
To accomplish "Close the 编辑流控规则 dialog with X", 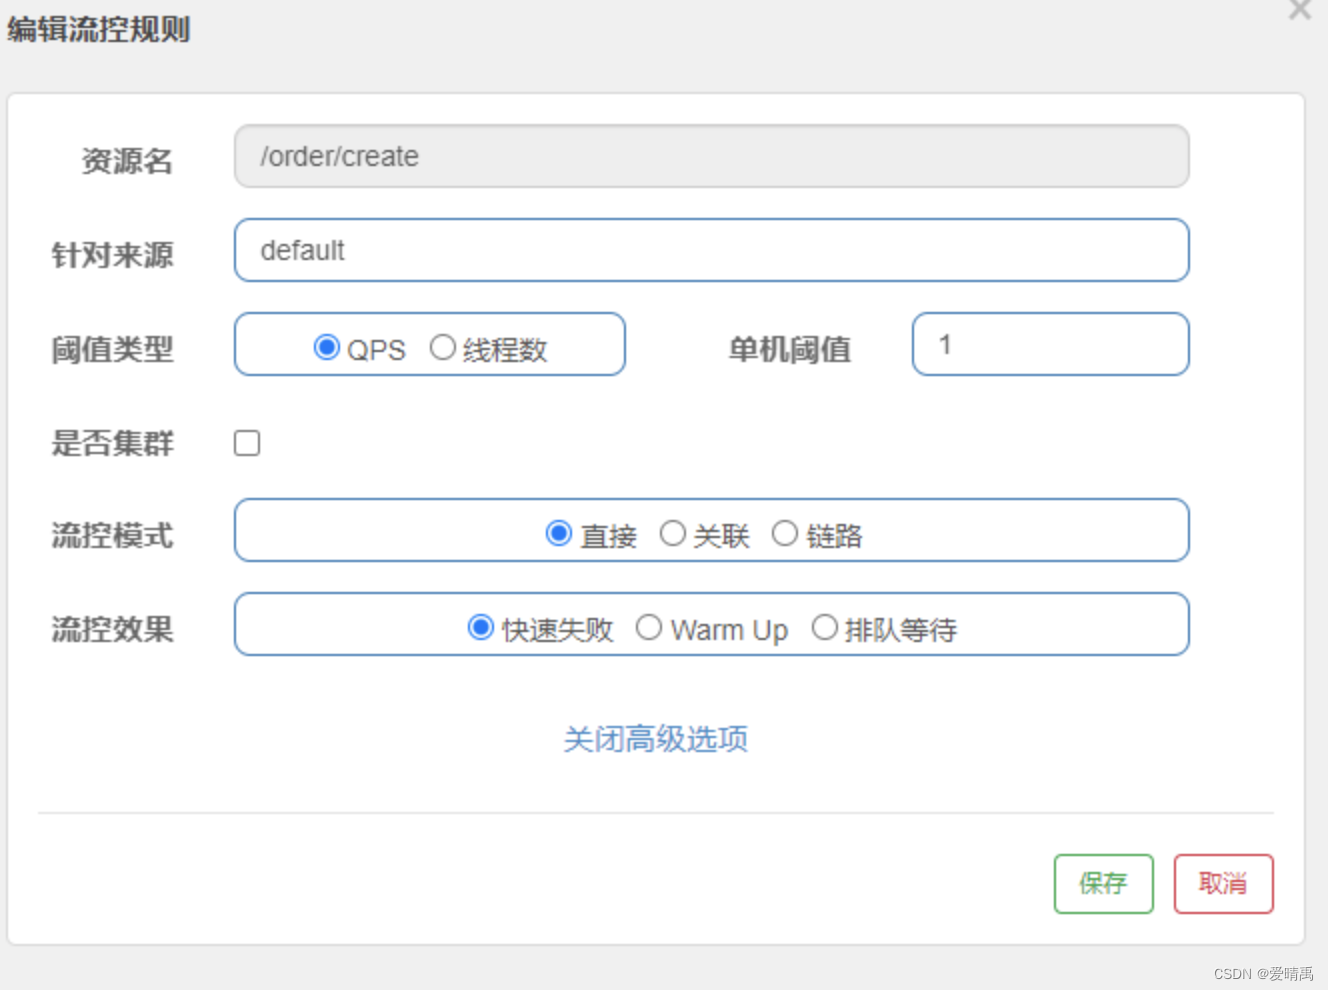I will coord(1300,9).
